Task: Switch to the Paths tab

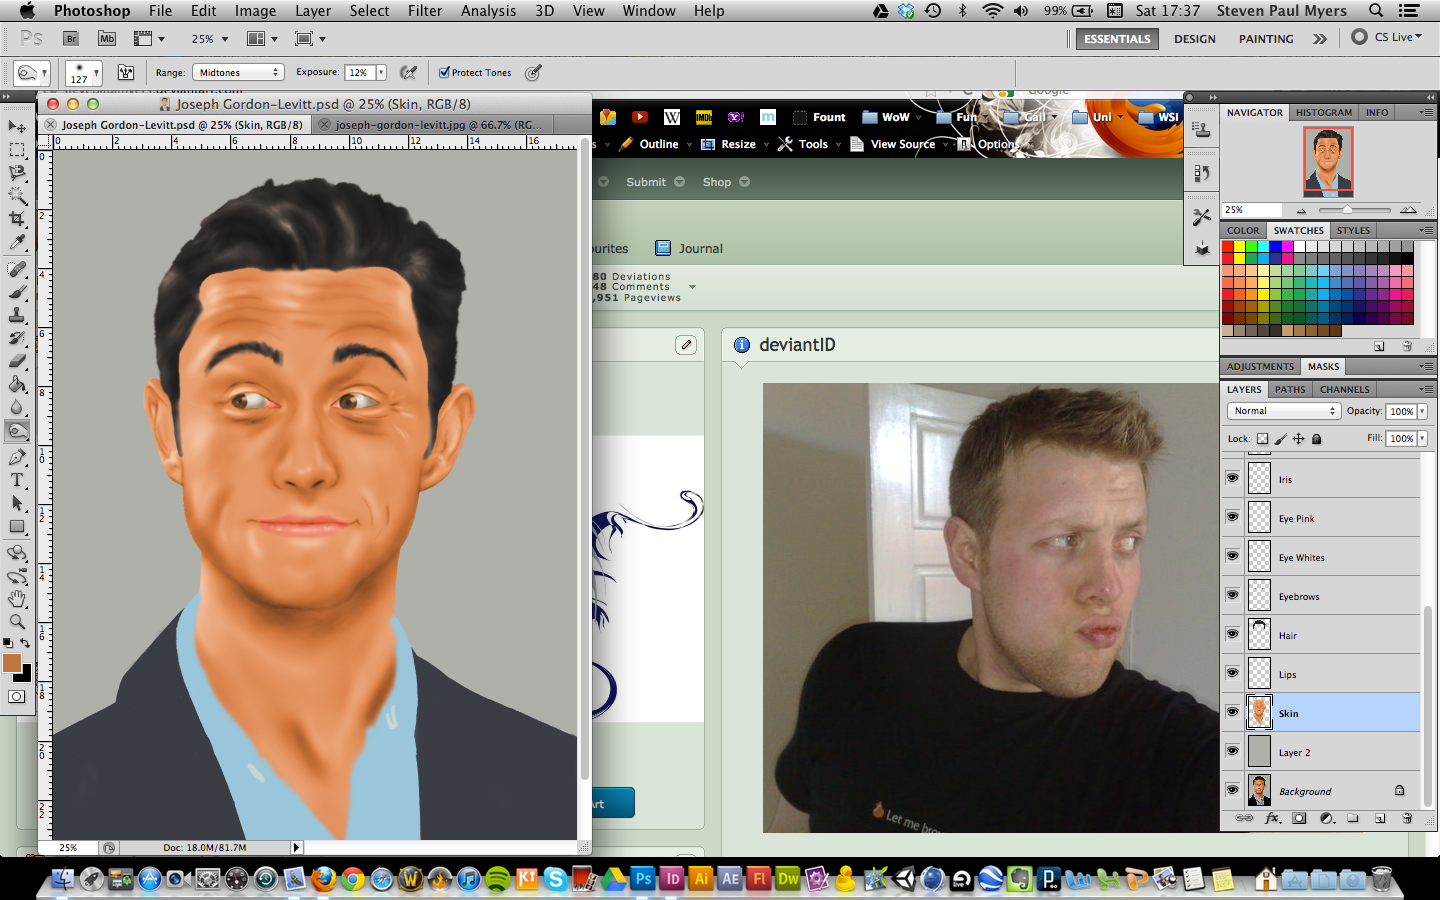Action: [1290, 390]
